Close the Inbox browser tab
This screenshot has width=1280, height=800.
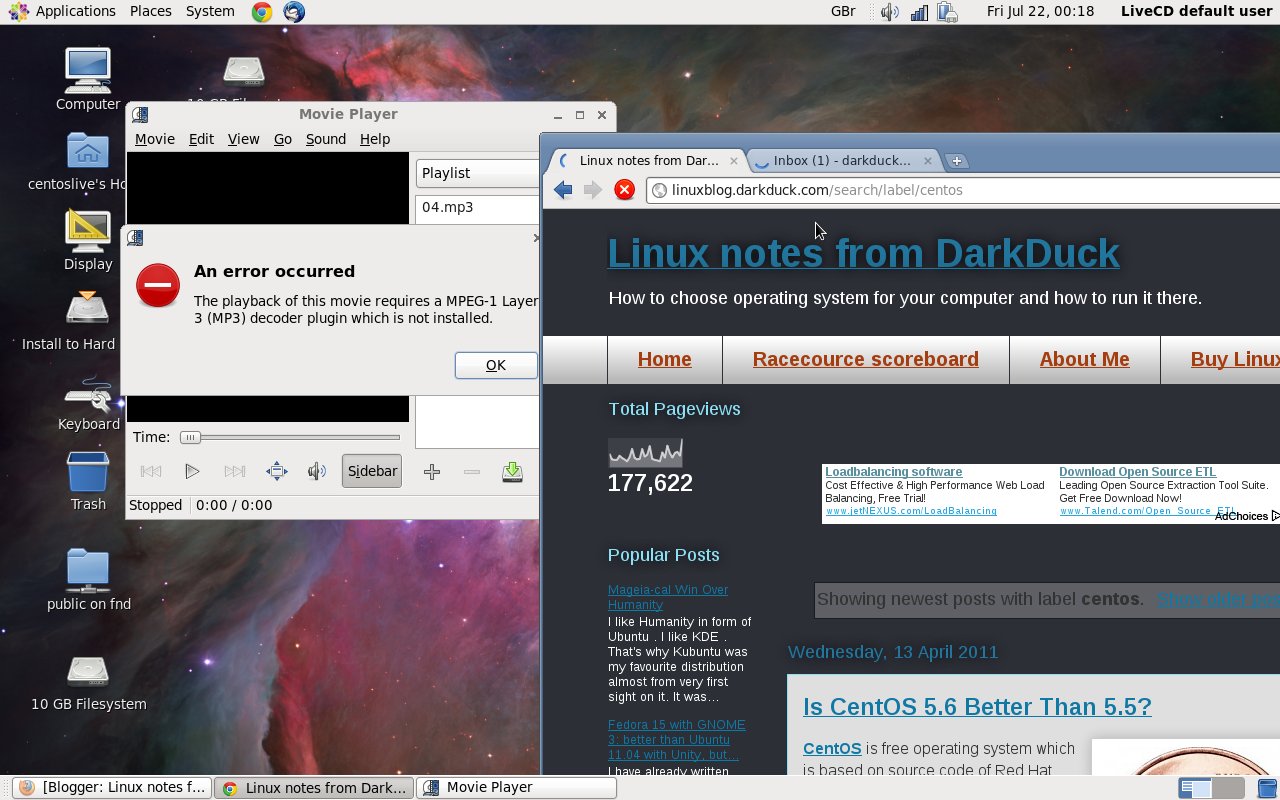928,160
